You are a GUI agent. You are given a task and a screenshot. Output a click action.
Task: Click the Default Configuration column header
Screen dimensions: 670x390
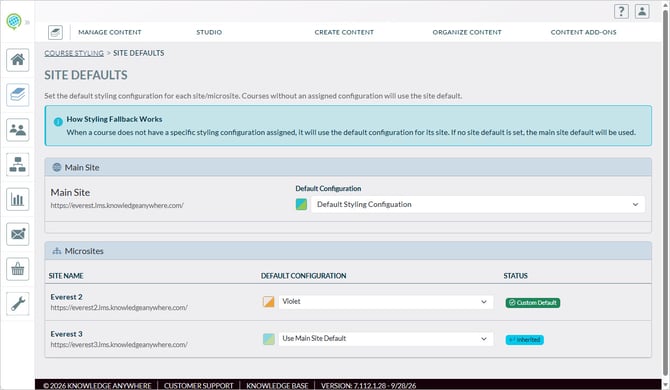click(303, 276)
